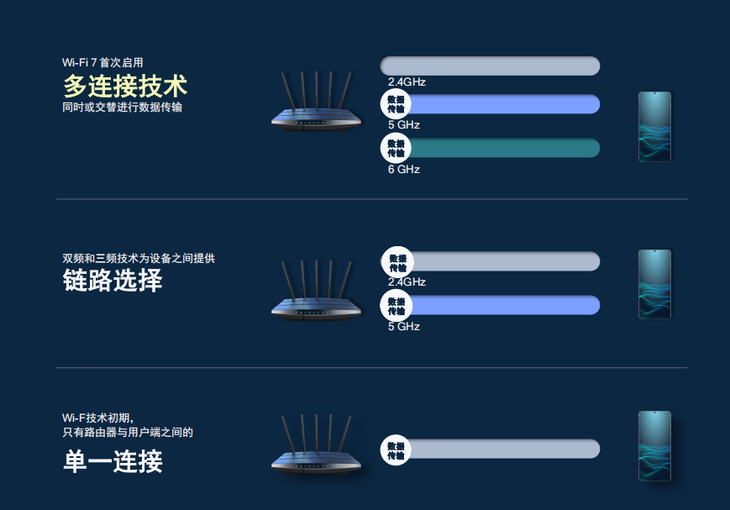Screen dimensions: 730x510
Task: Click the blue 5 GHz bar in 链路选择 section
Action: 505,305
